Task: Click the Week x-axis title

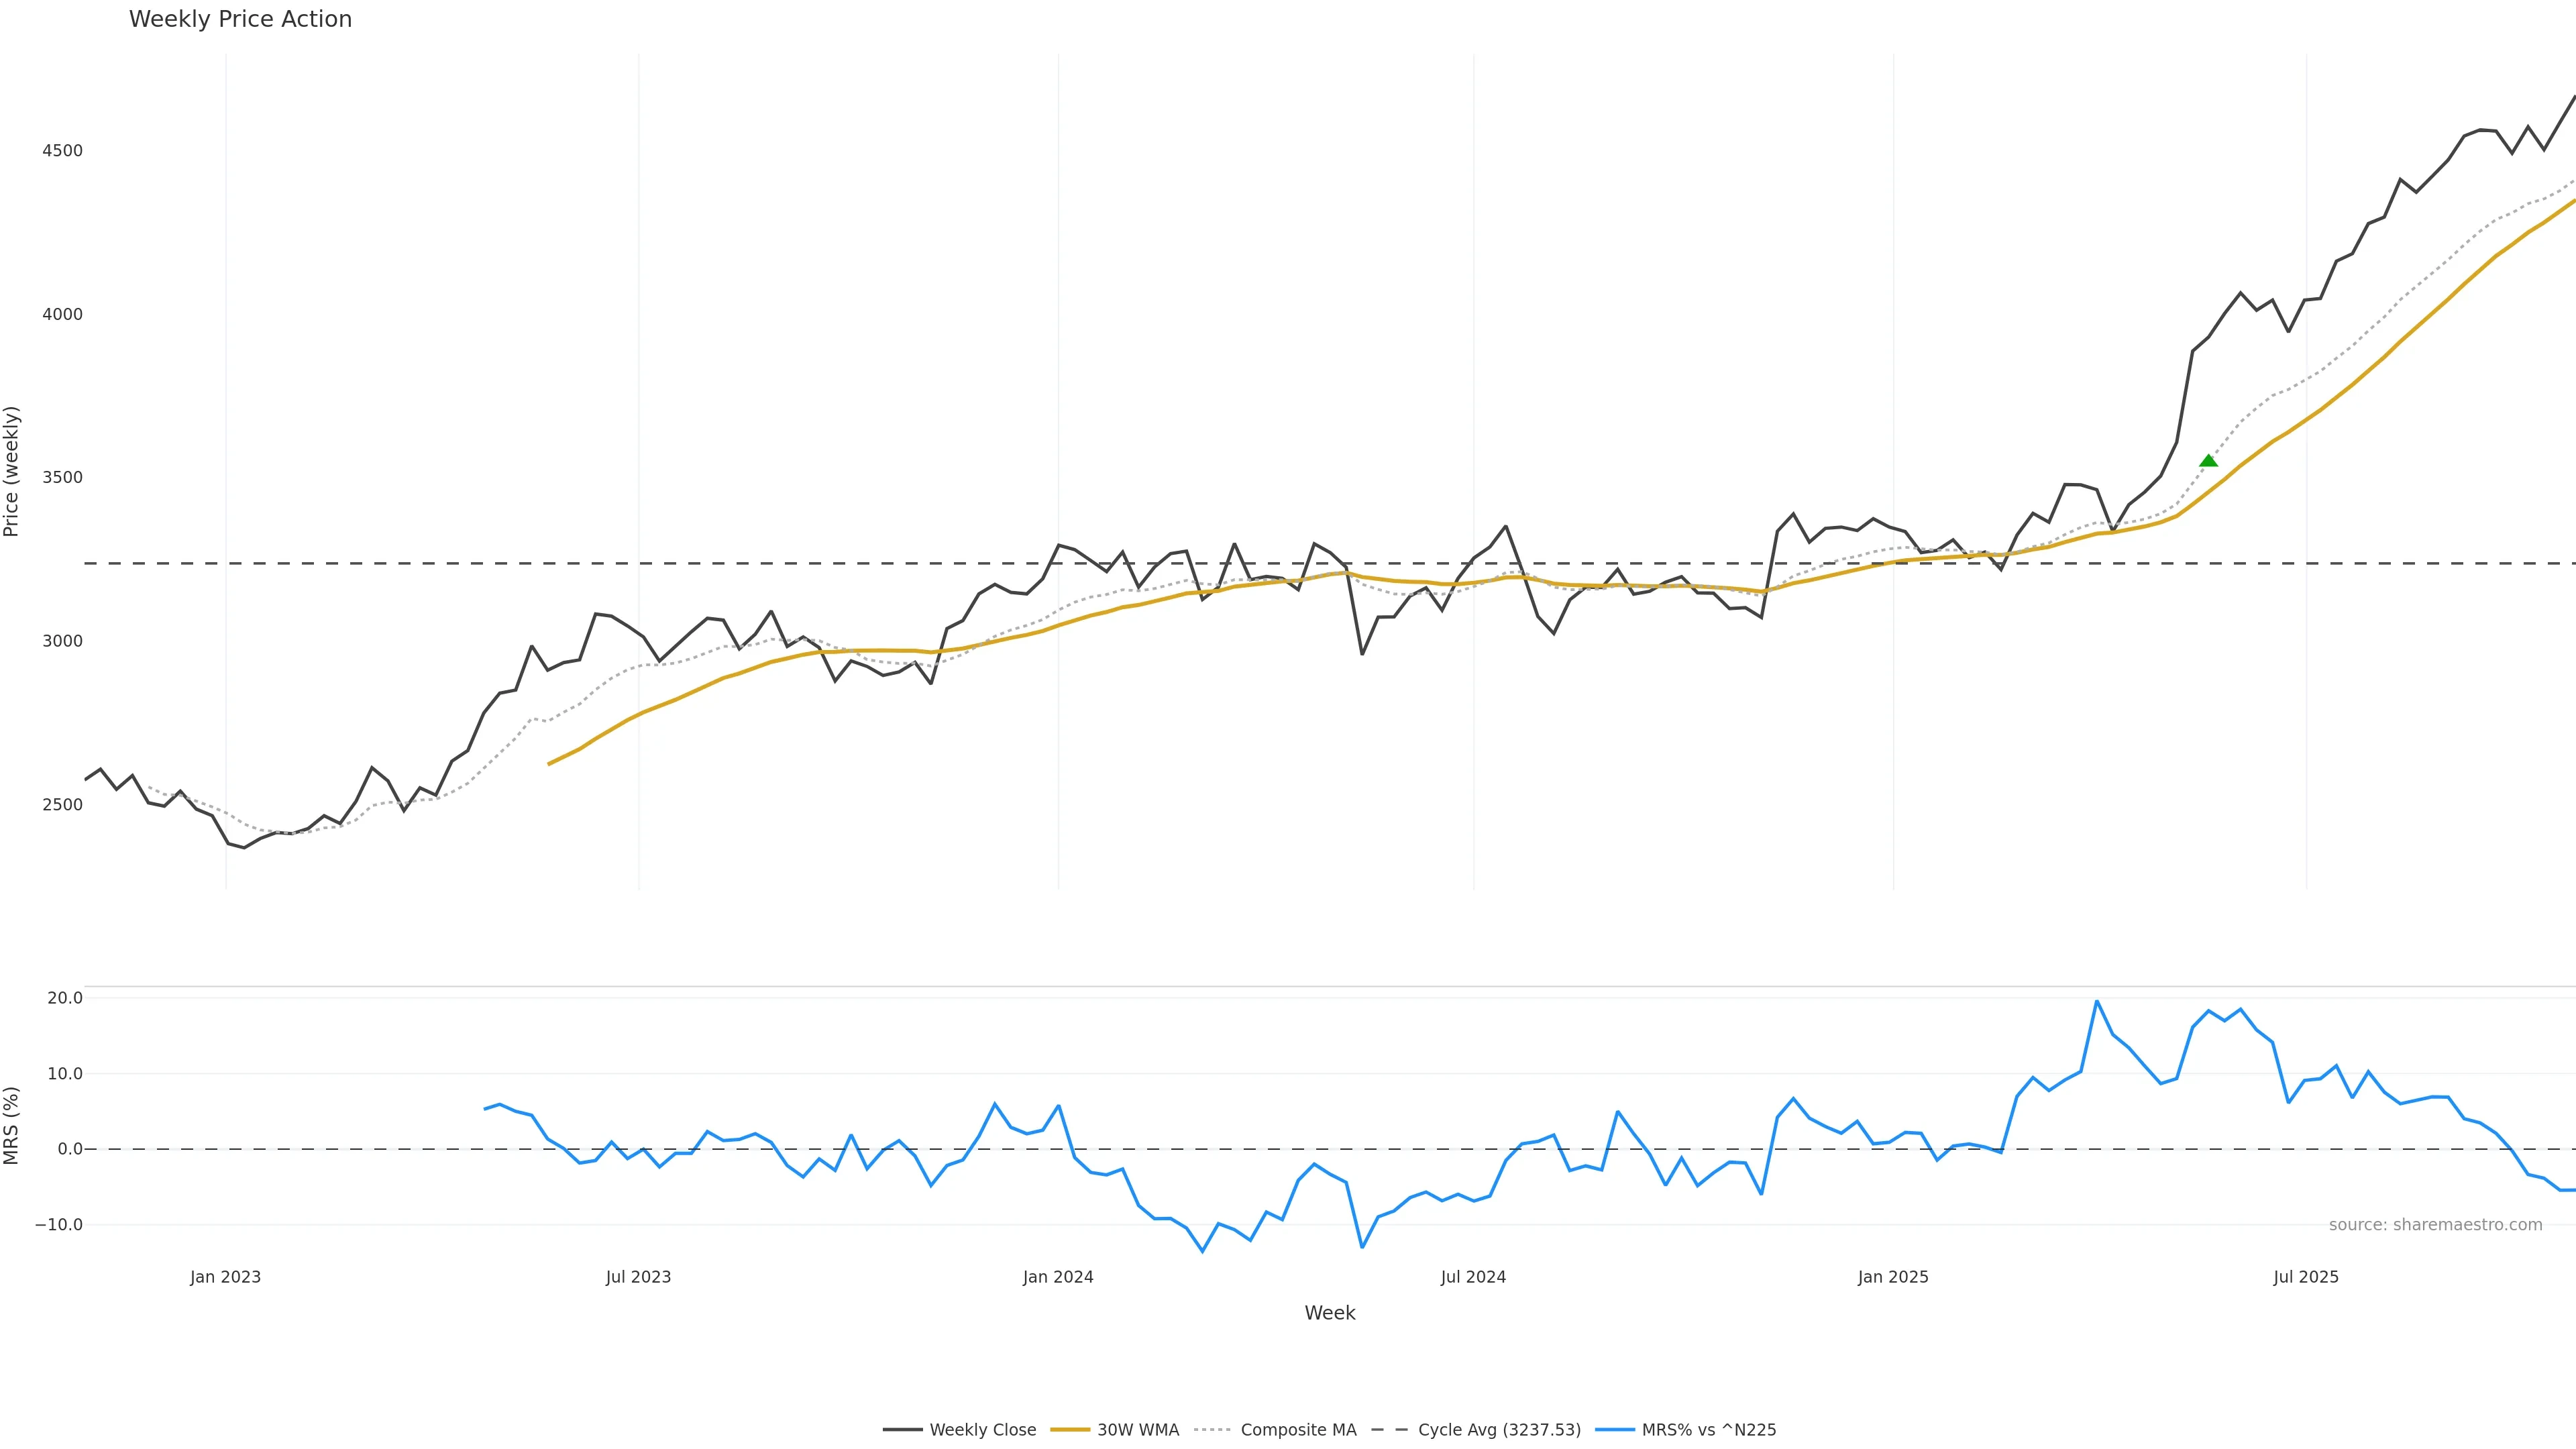Action: pyautogui.click(x=1329, y=1313)
